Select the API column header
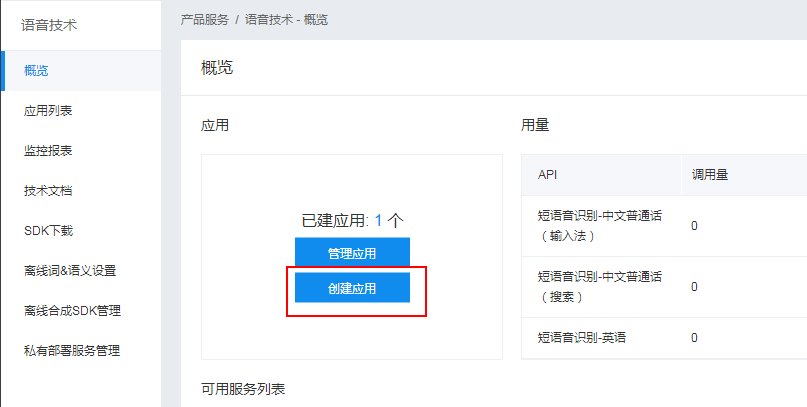807x407 pixels. coord(601,175)
